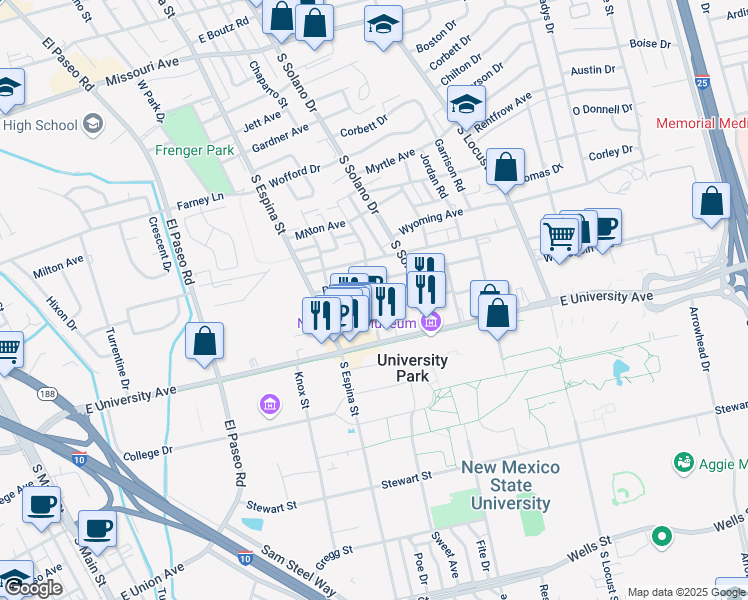Open the Aggie Memorial green marker
This screenshot has width=748, height=600.
click(x=684, y=464)
